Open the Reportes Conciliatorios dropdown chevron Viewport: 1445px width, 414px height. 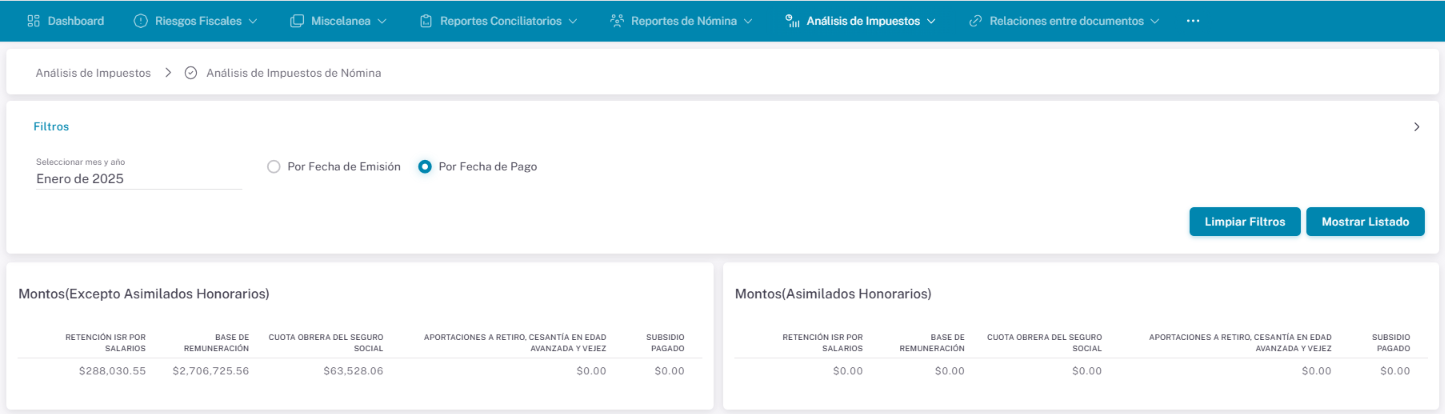tap(573, 21)
